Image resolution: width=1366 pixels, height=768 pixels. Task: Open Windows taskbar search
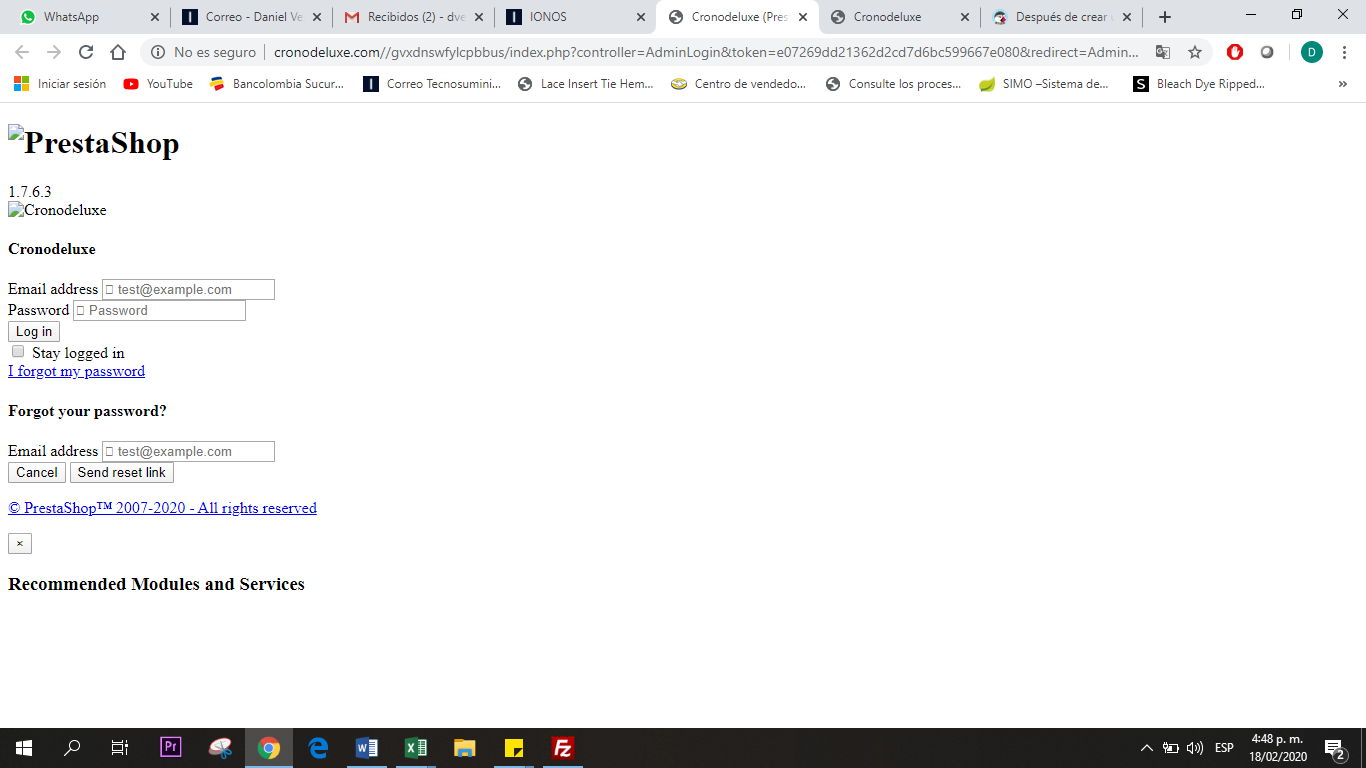coord(72,748)
